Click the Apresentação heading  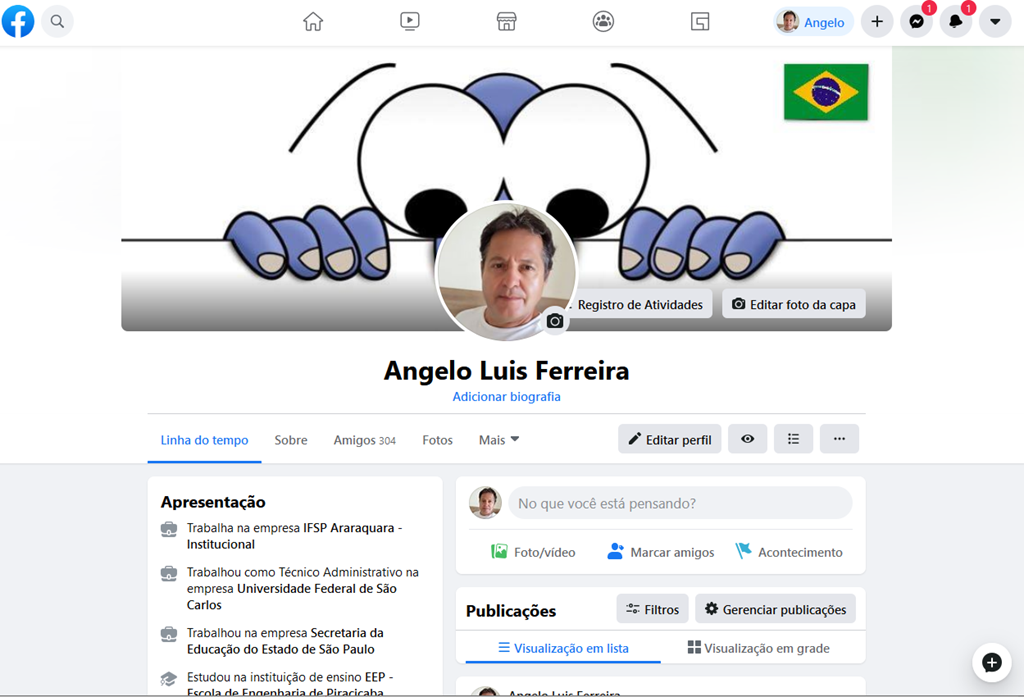(x=213, y=502)
